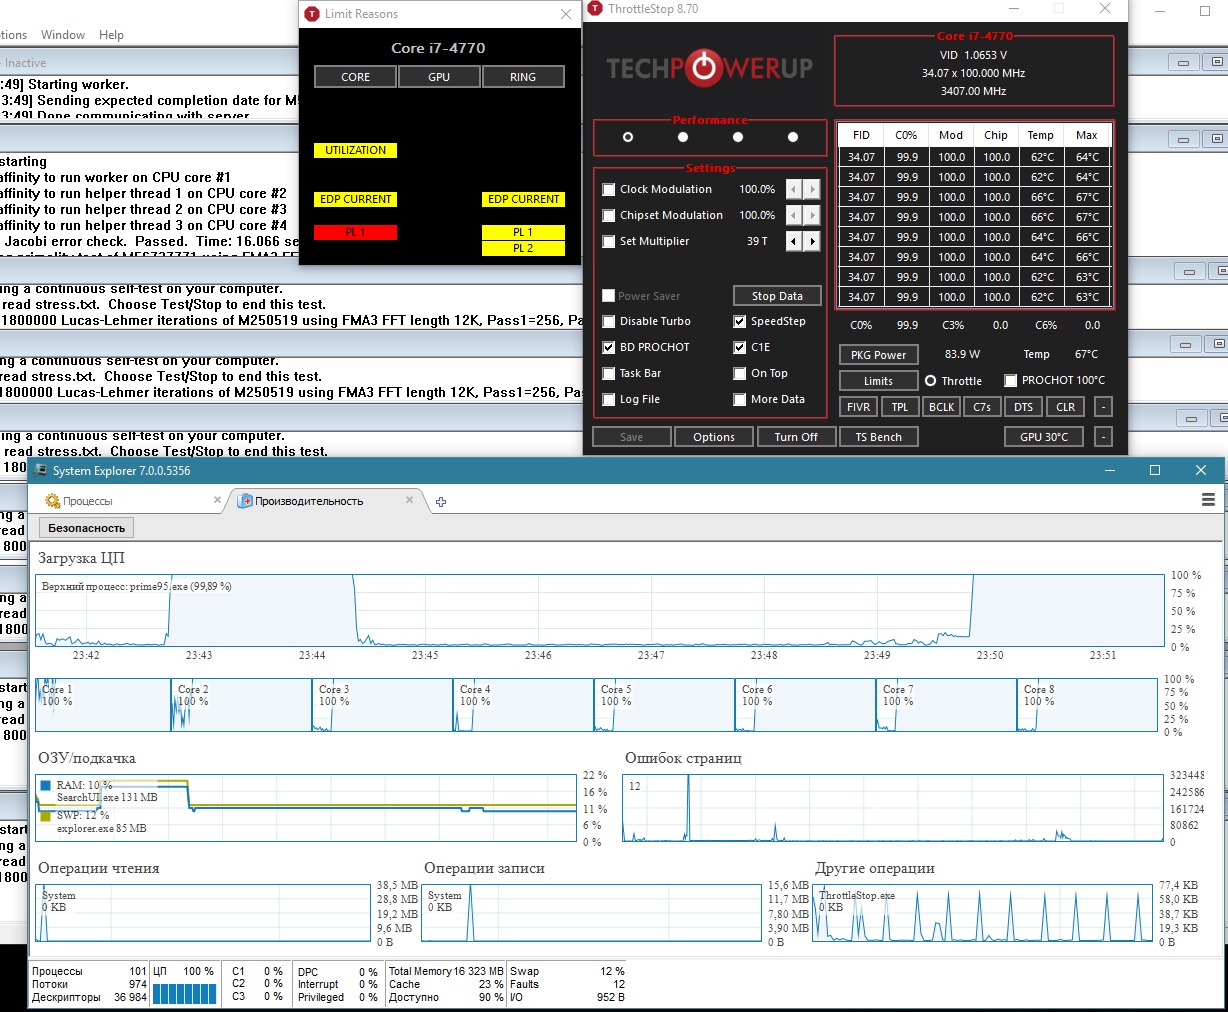Decrease Set Multiplier with the left arrow

[x=794, y=241]
